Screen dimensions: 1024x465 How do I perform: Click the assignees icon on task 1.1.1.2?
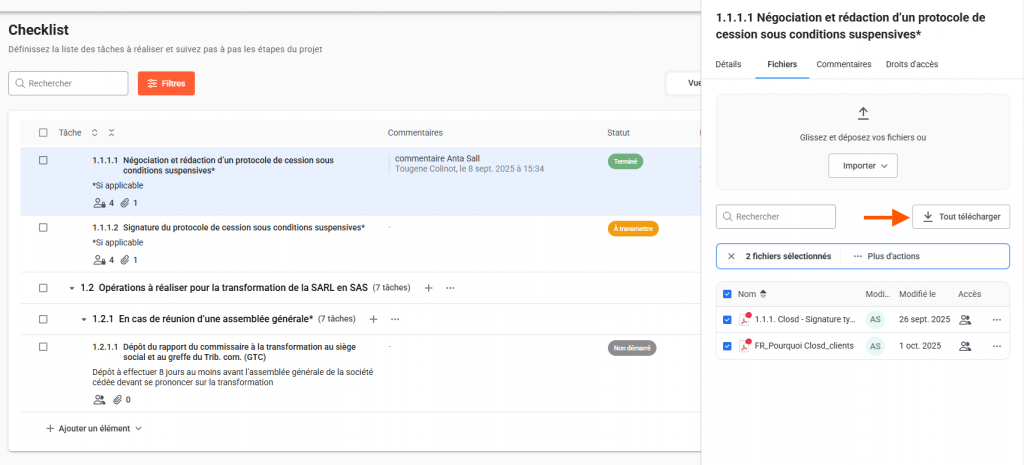tap(98, 261)
